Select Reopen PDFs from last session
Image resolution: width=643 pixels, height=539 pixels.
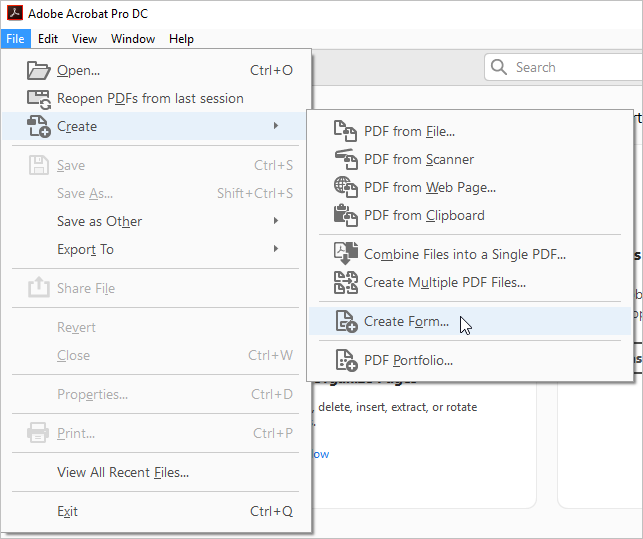tap(155, 99)
